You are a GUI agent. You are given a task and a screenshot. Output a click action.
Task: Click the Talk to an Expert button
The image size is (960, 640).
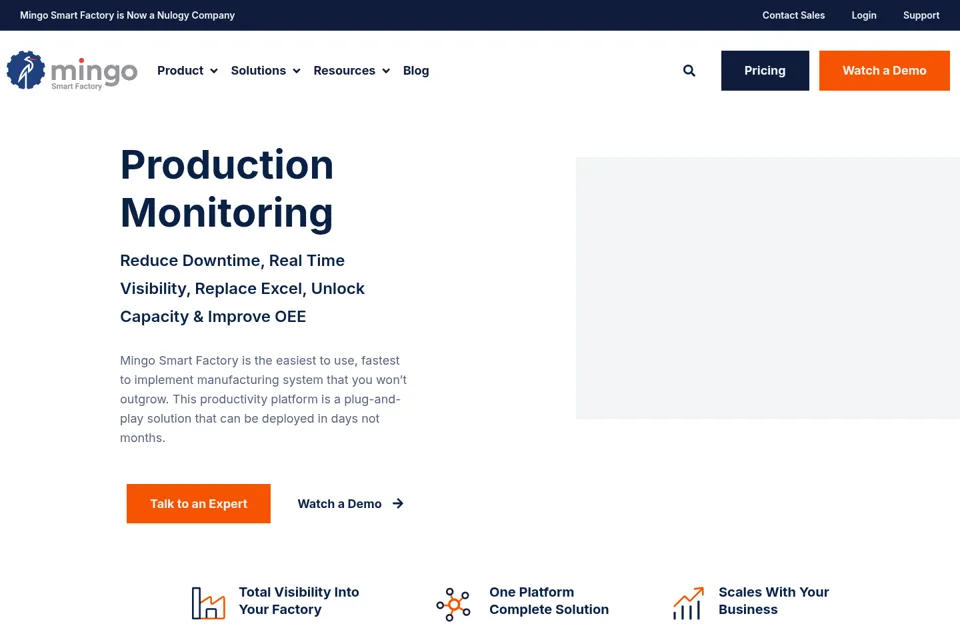pyautogui.click(x=198, y=503)
